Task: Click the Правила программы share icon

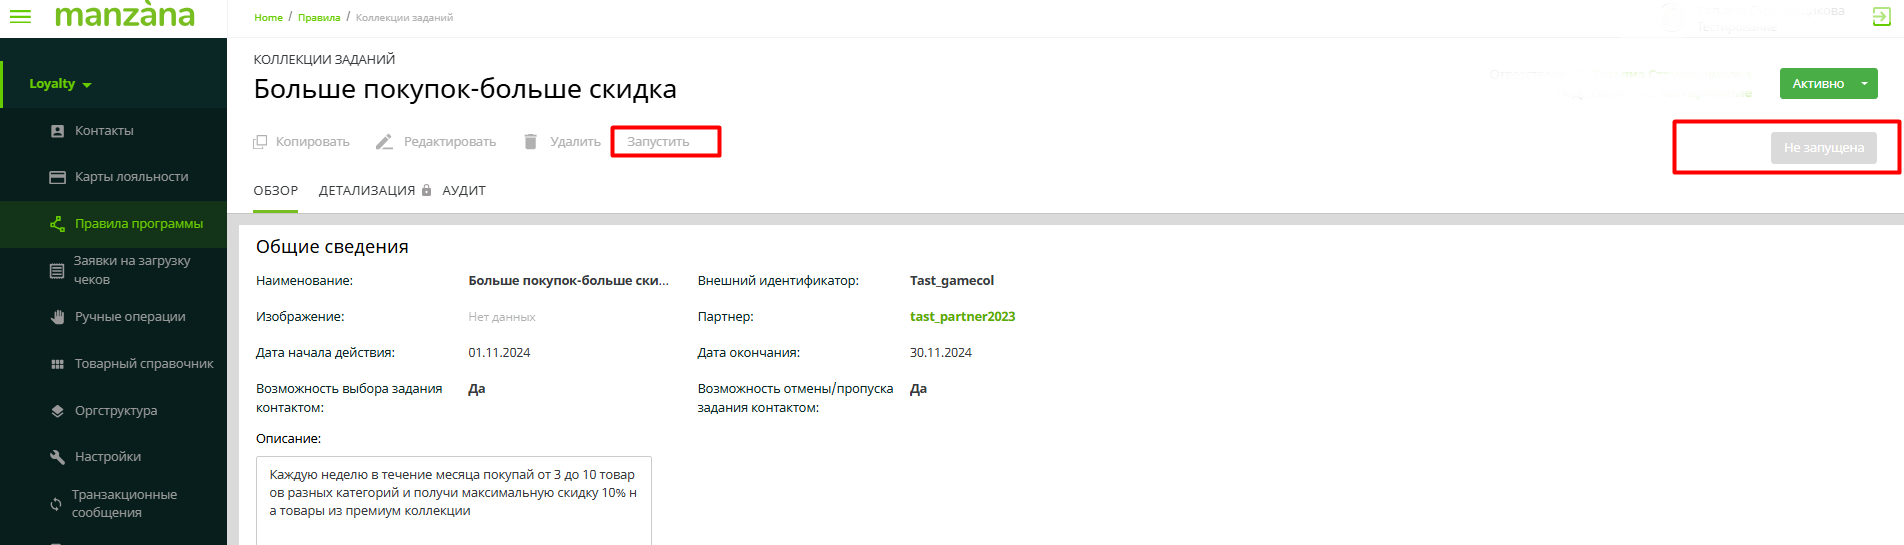Action: point(57,224)
